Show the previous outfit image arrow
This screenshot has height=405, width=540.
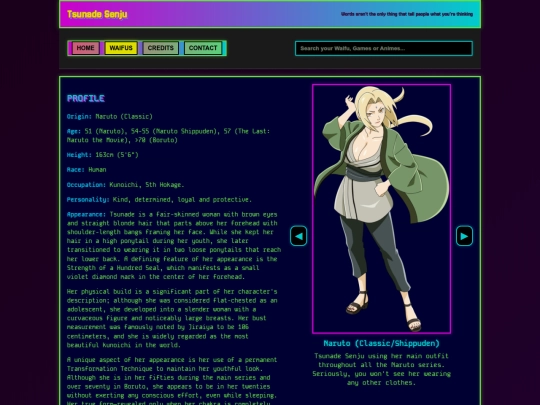(x=299, y=236)
